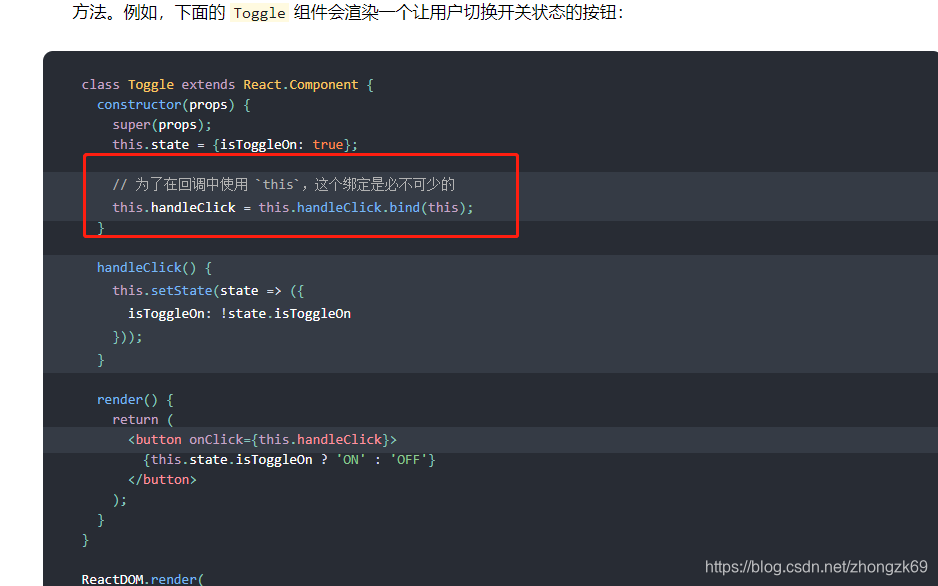This screenshot has height=586, width=938.
Task: Click the 'OFF' string literal
Action: click(x=410, y=459)
